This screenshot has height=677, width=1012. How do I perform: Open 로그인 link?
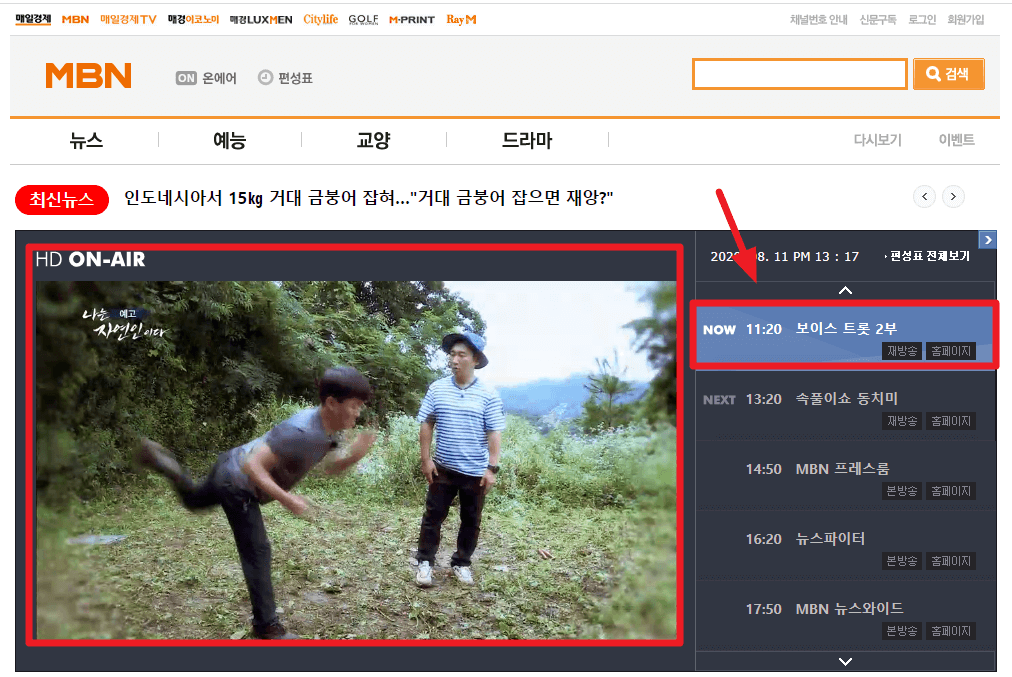[x=922, y=19]
